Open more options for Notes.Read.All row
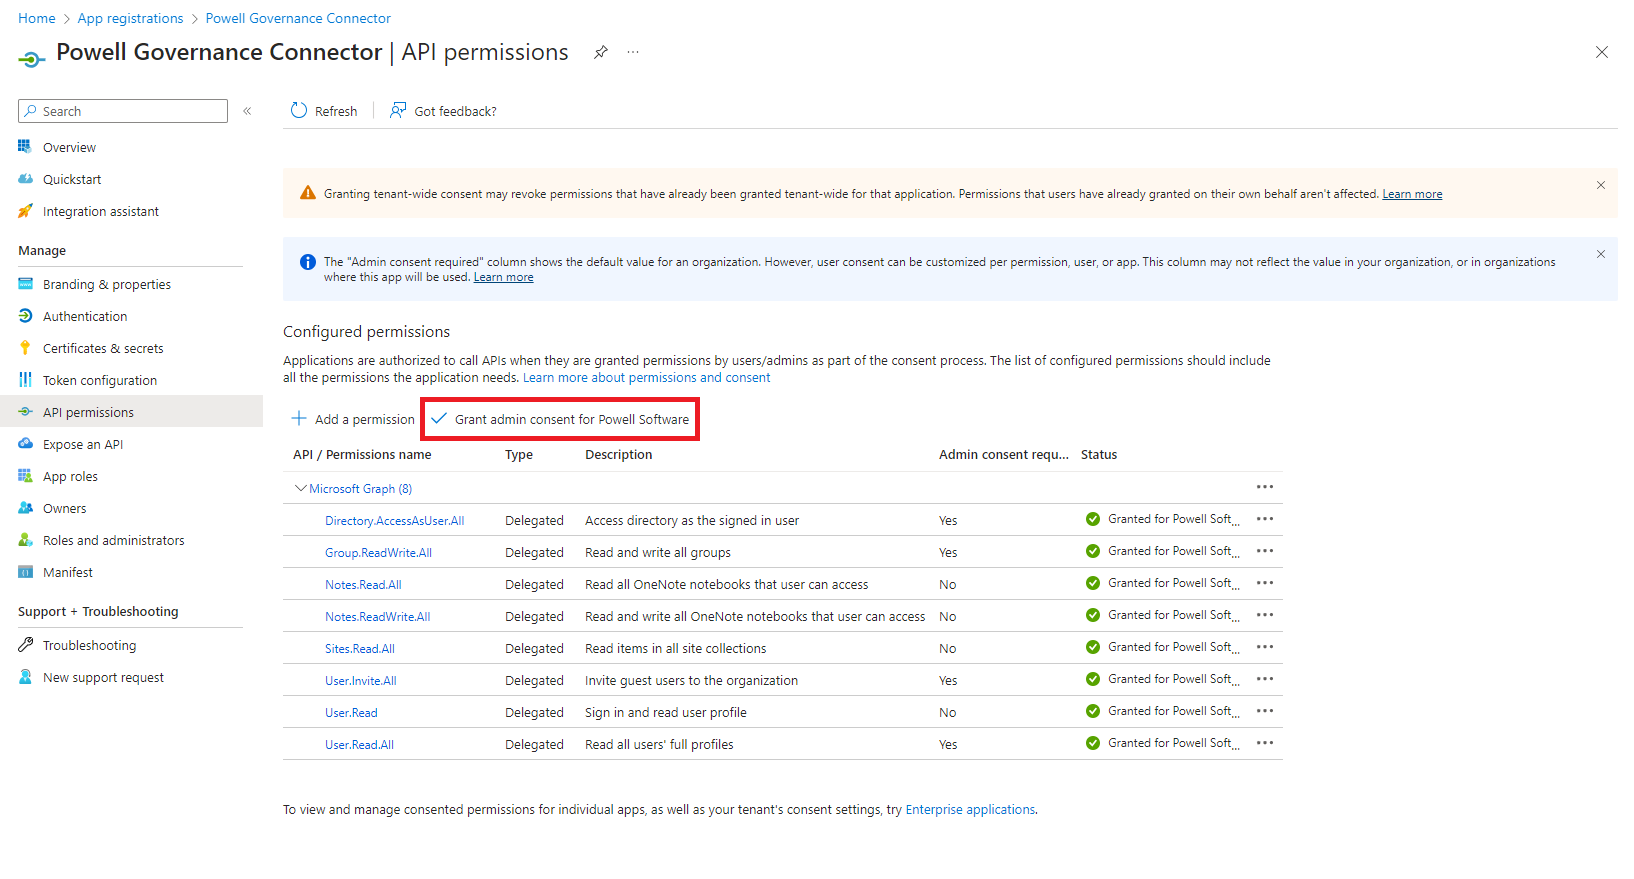 coord(1265,583)
